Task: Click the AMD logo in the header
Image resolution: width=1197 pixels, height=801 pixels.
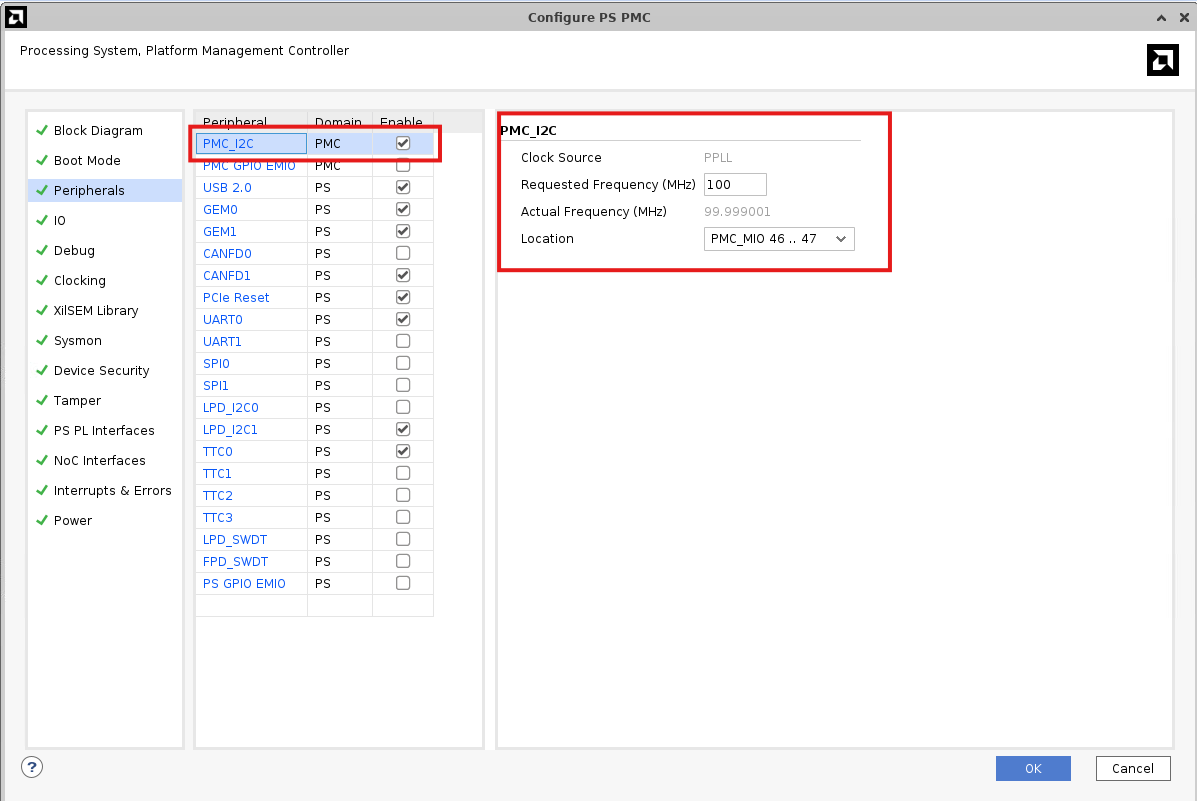Action: (1163, 60)
